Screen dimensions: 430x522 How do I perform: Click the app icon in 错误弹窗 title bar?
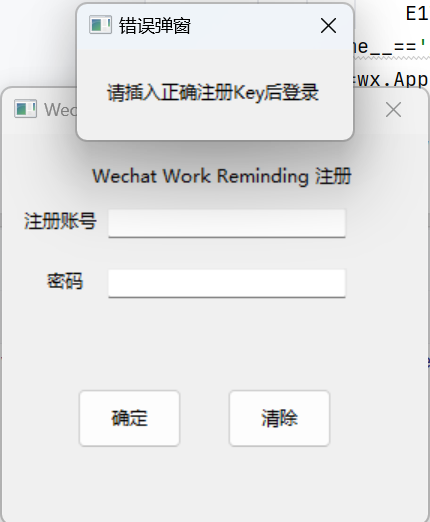coord(100,25)
